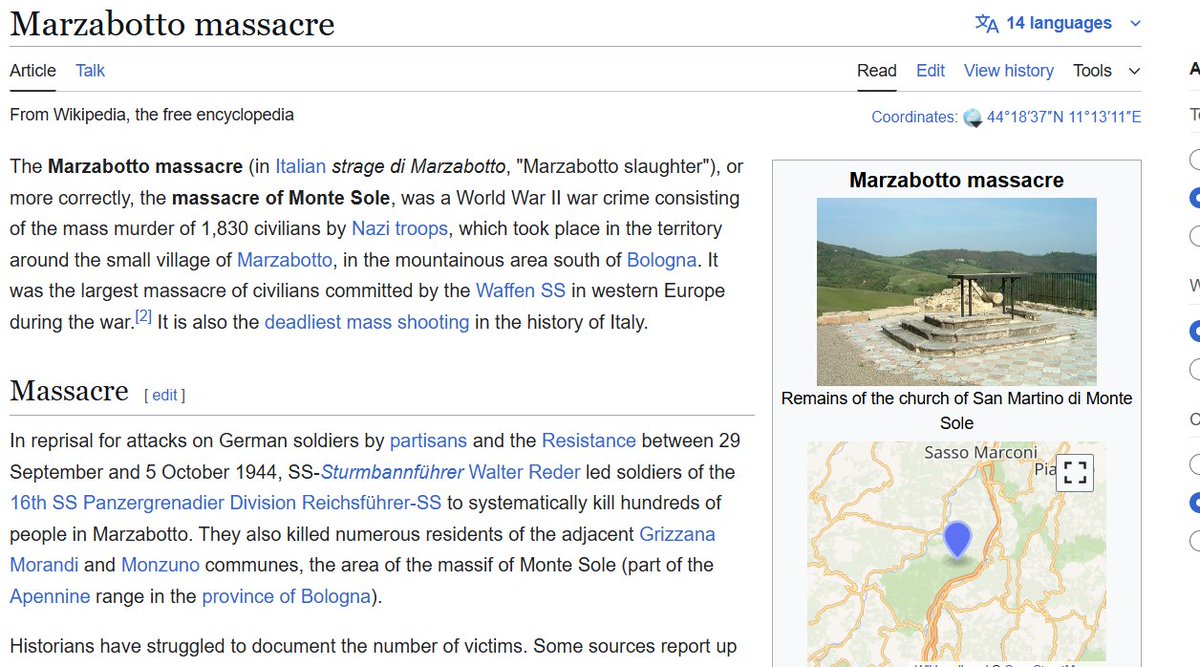This screenshot has height=667, width=1200.
Task: Expand the Tools dropdown menu
Action: pos(1106,70)
